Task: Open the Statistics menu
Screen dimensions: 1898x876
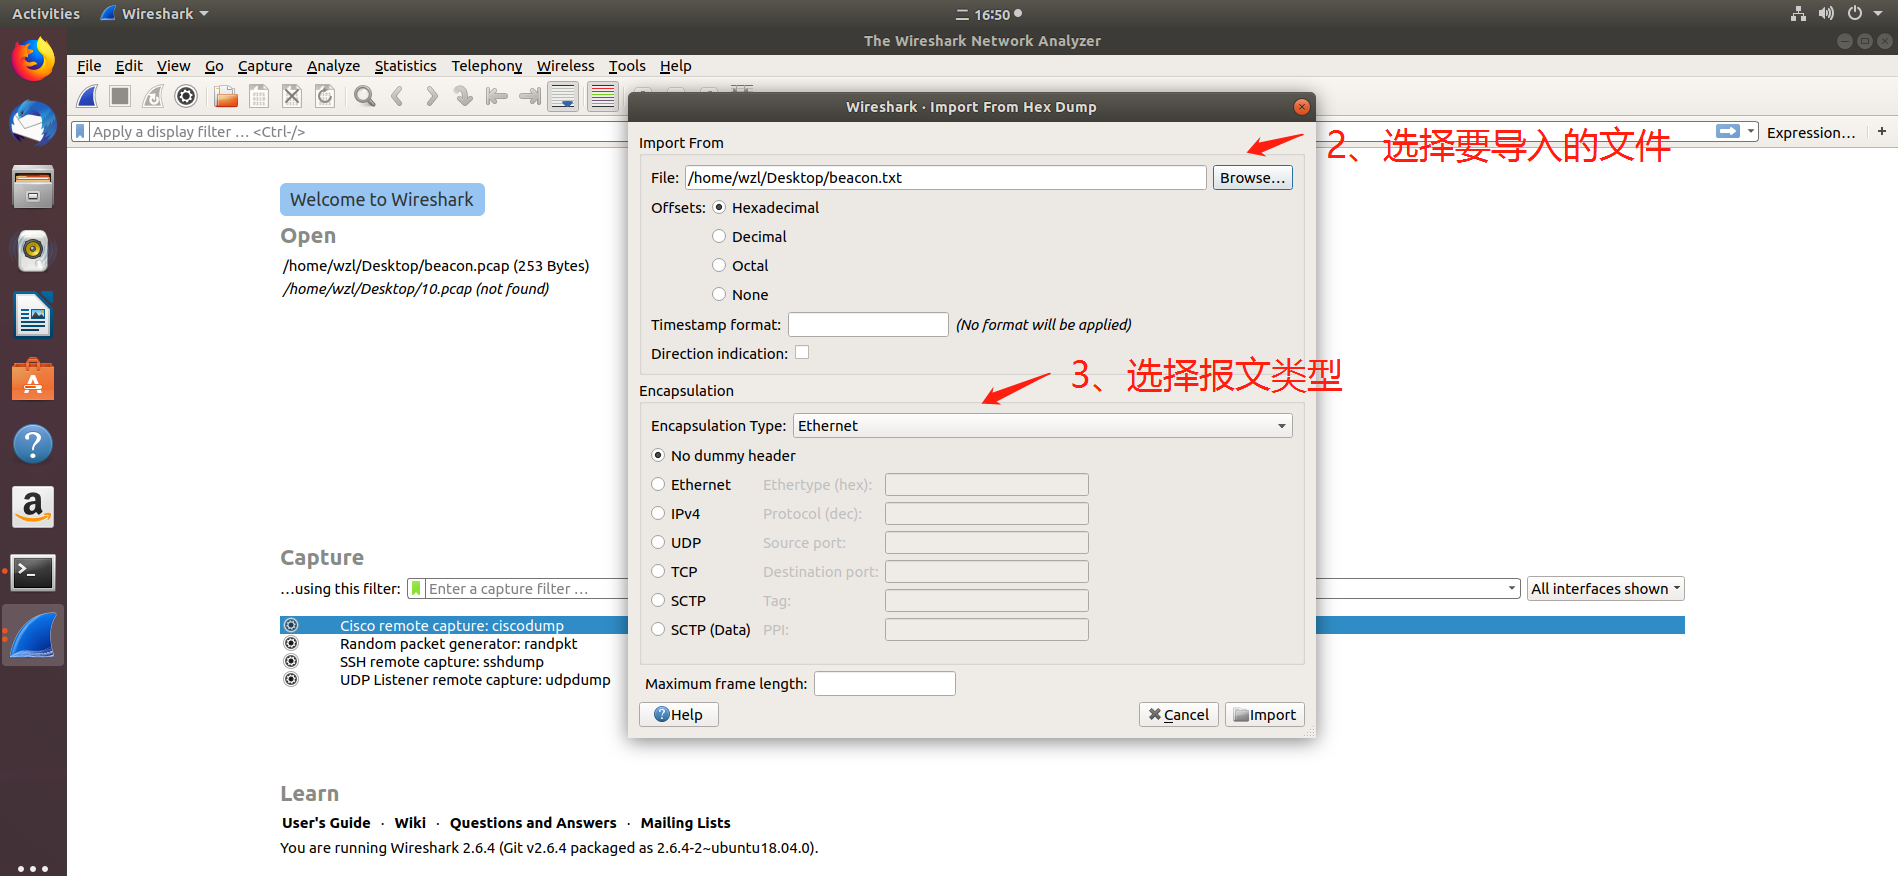Action: [x=405, y=66]
